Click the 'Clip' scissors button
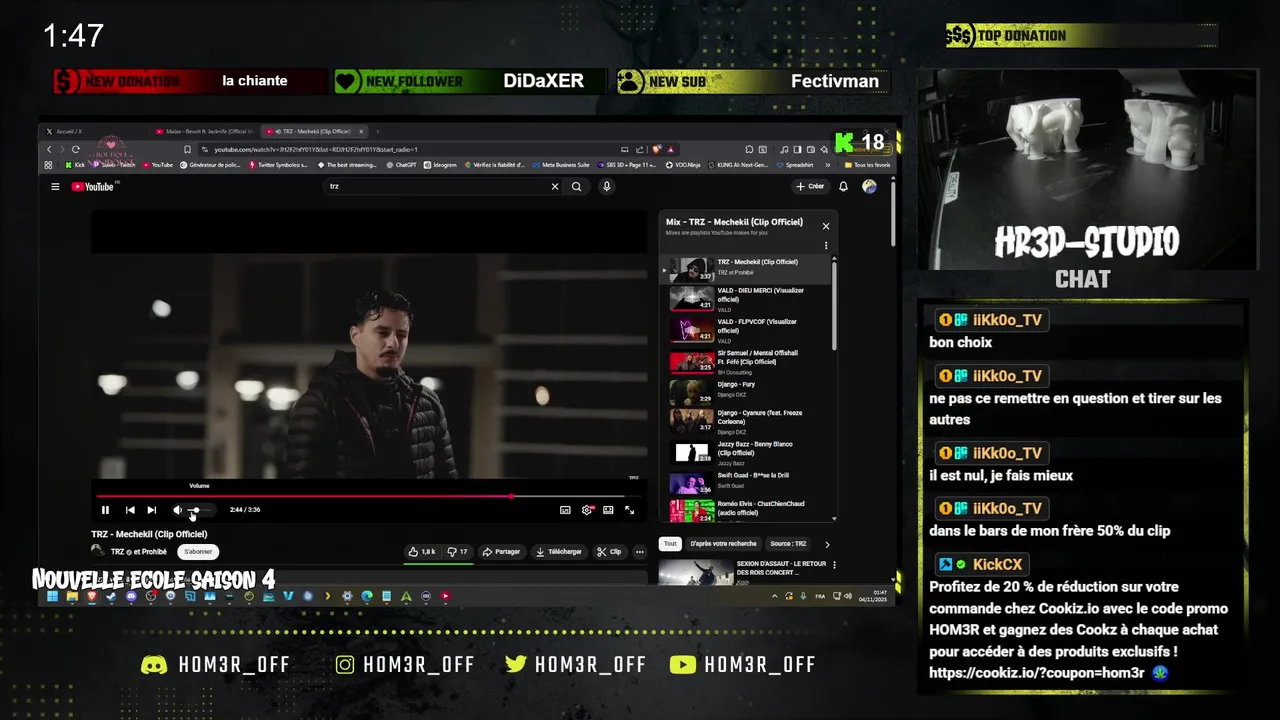 point(609,551)
